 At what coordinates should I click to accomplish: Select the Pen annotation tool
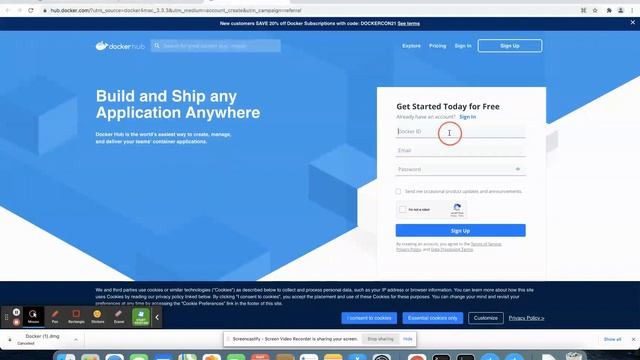pos(55,316)
